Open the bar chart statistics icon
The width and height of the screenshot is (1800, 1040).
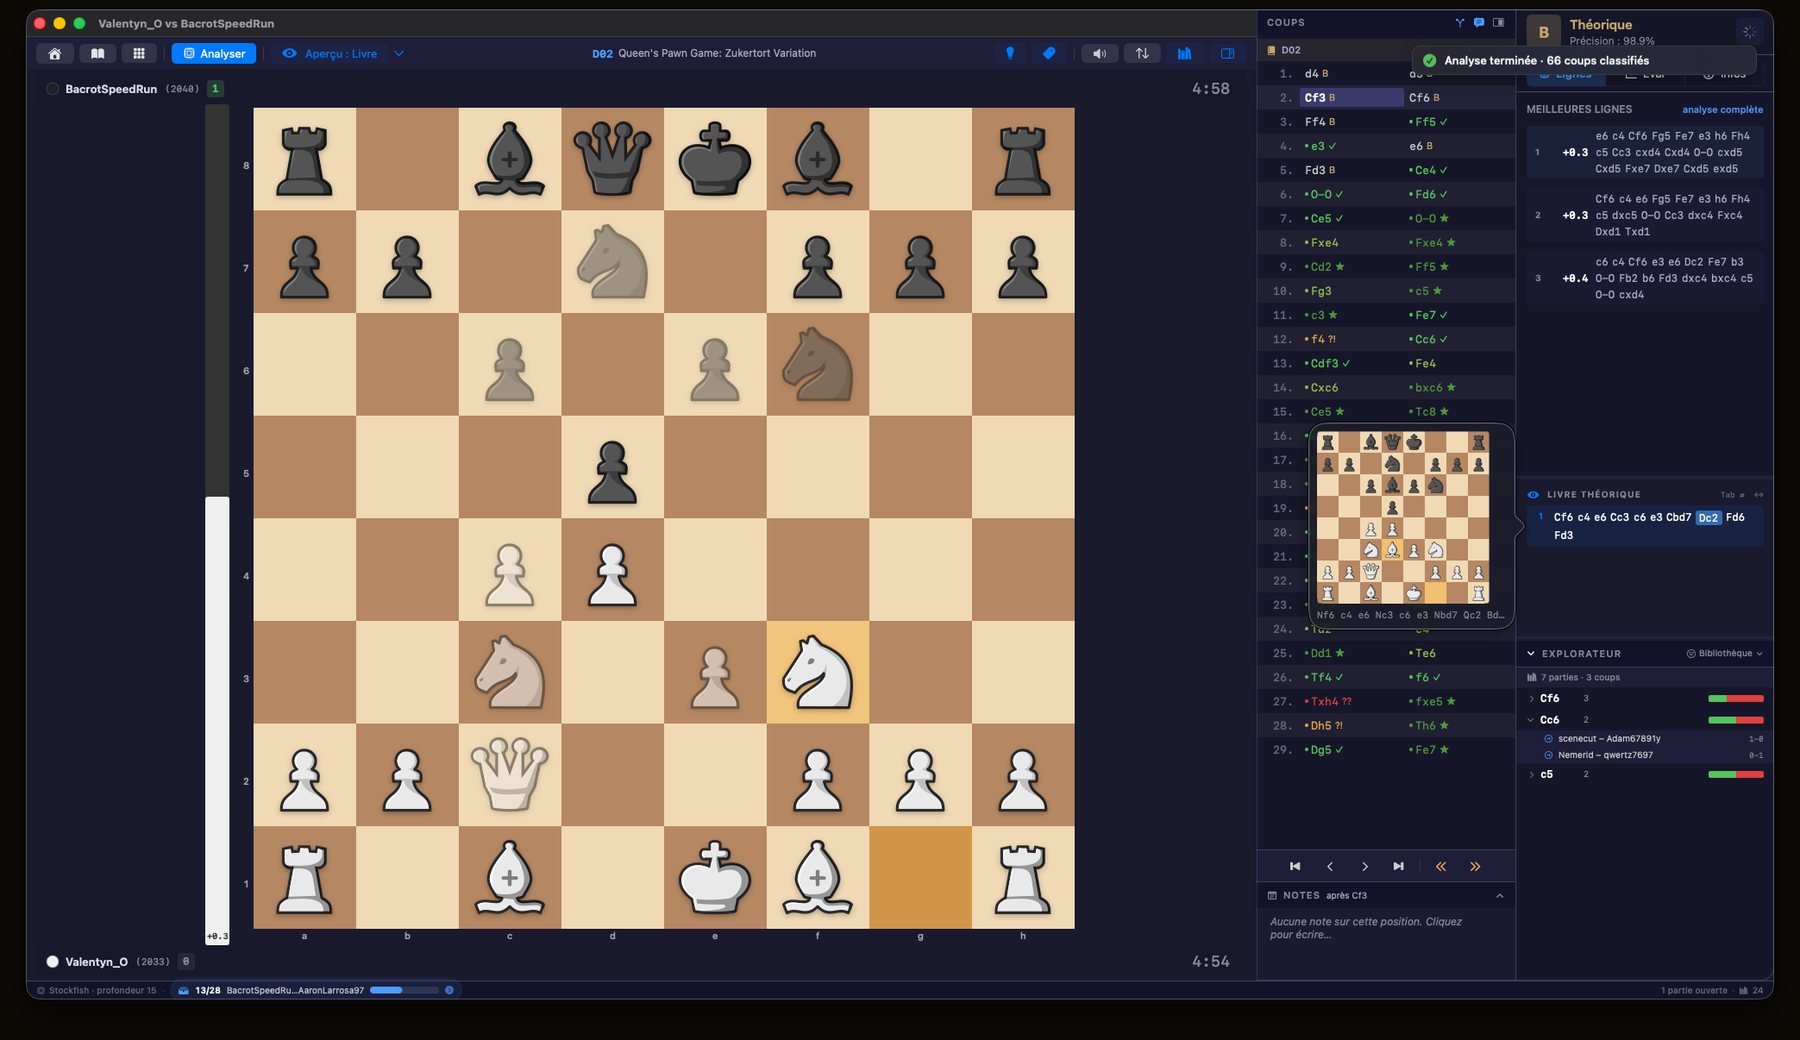(x=1184, y=54)
